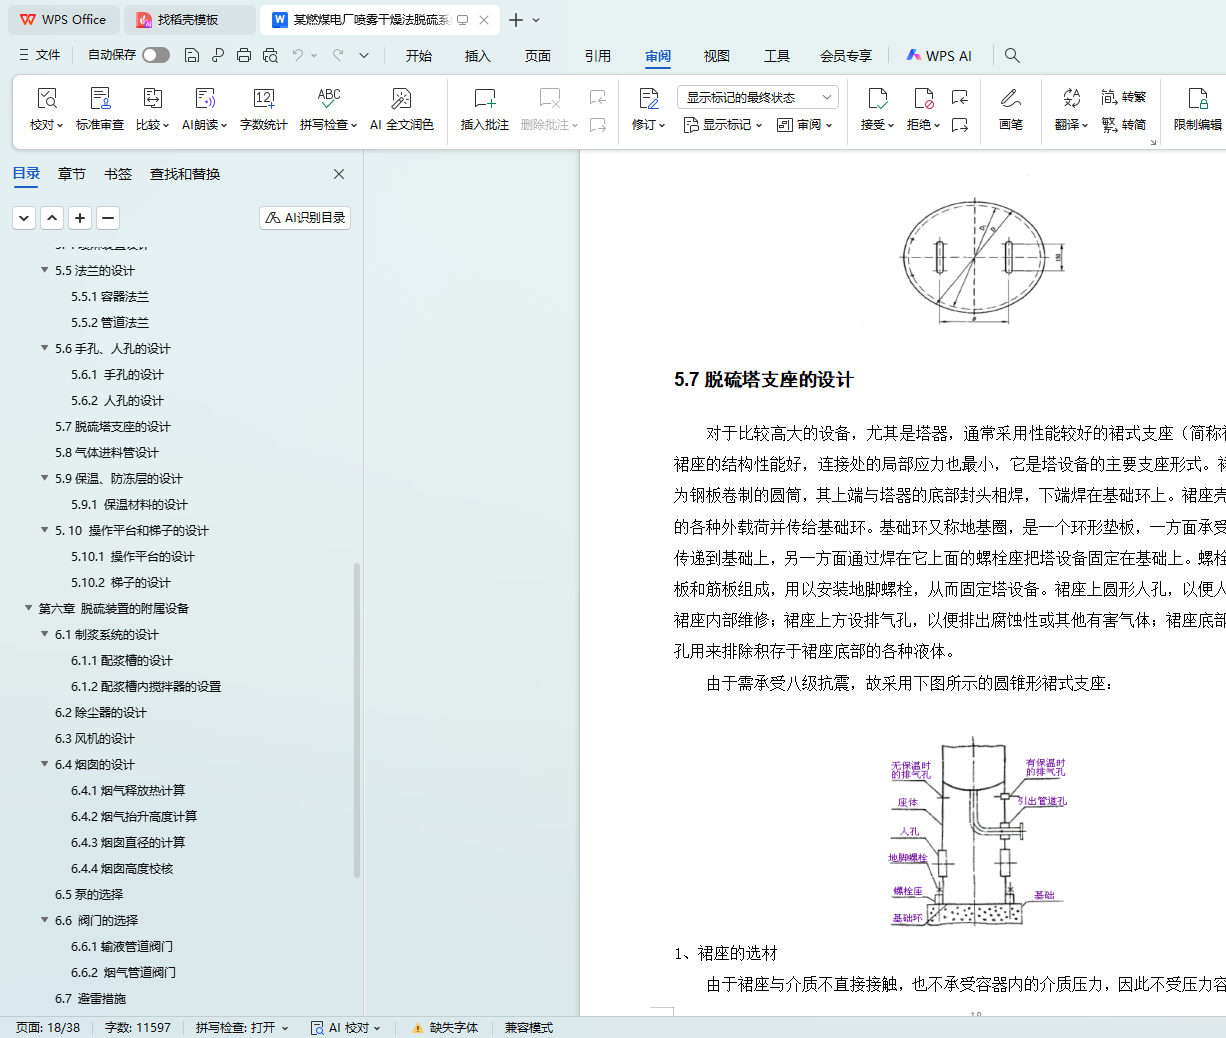The height and width of the screenshot is (1038, 1226).
Task: Click the print icon in quick toolbar
Action: pos(244,56)
